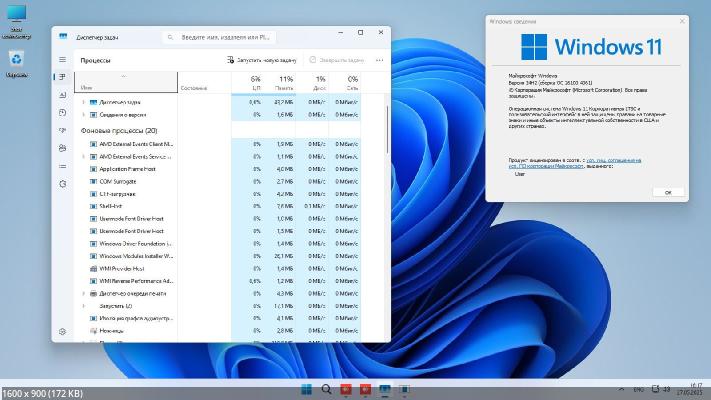Image resolution: width=711 pixels, height=400 pixels.
Task: Select Processes icon in Task Manager sidebar
Action: 63,77
